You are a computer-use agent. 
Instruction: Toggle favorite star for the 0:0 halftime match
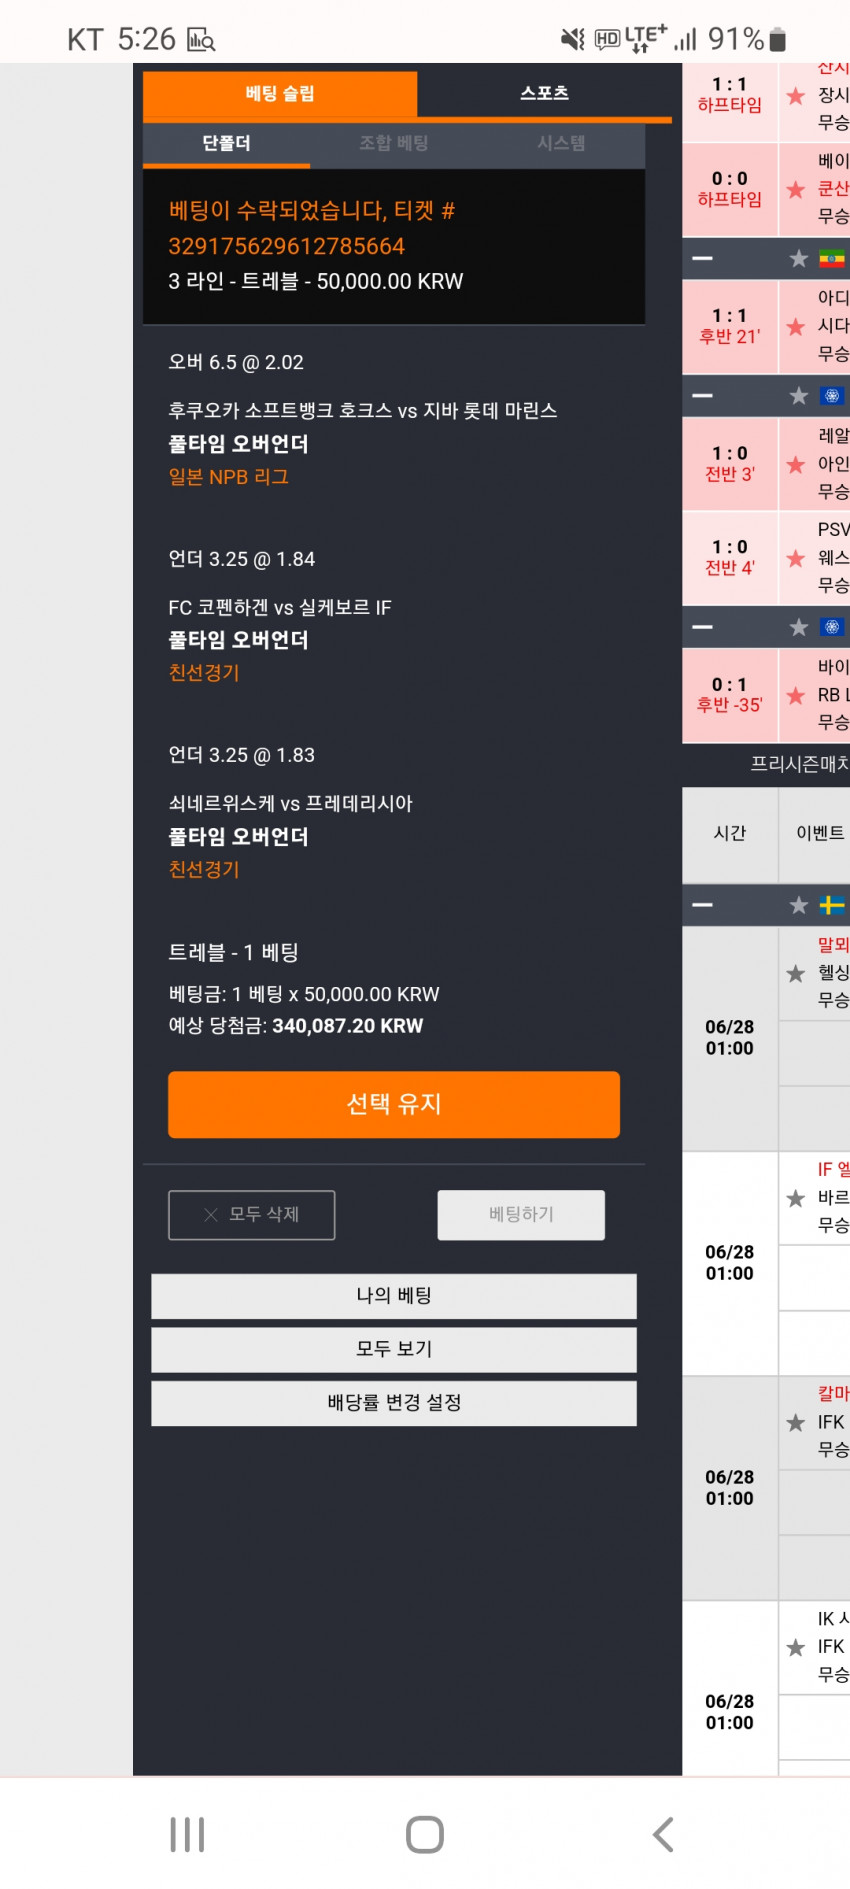coord(796,190)
